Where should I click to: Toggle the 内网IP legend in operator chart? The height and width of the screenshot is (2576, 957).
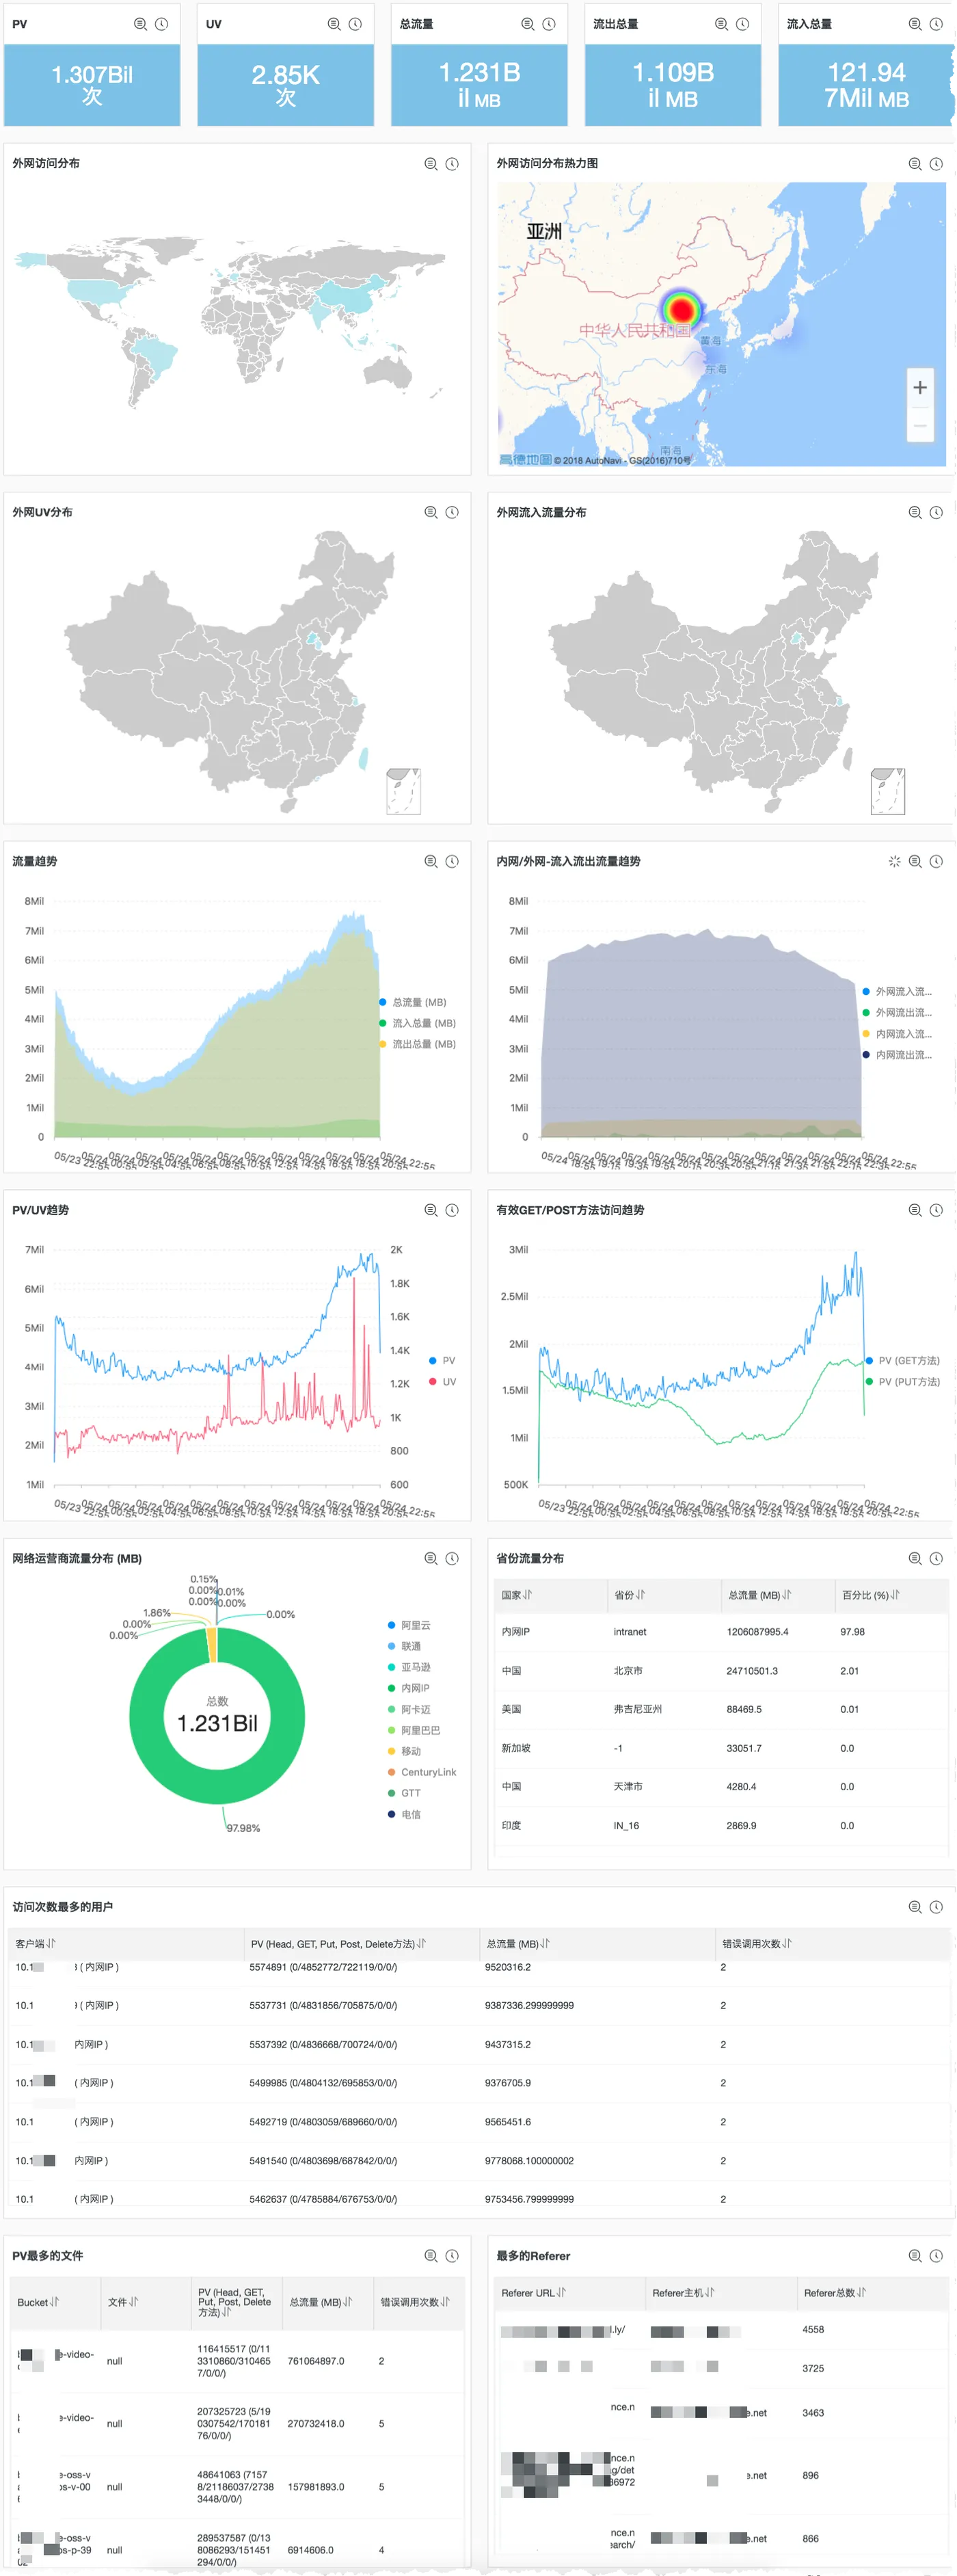coord(409,1688)
